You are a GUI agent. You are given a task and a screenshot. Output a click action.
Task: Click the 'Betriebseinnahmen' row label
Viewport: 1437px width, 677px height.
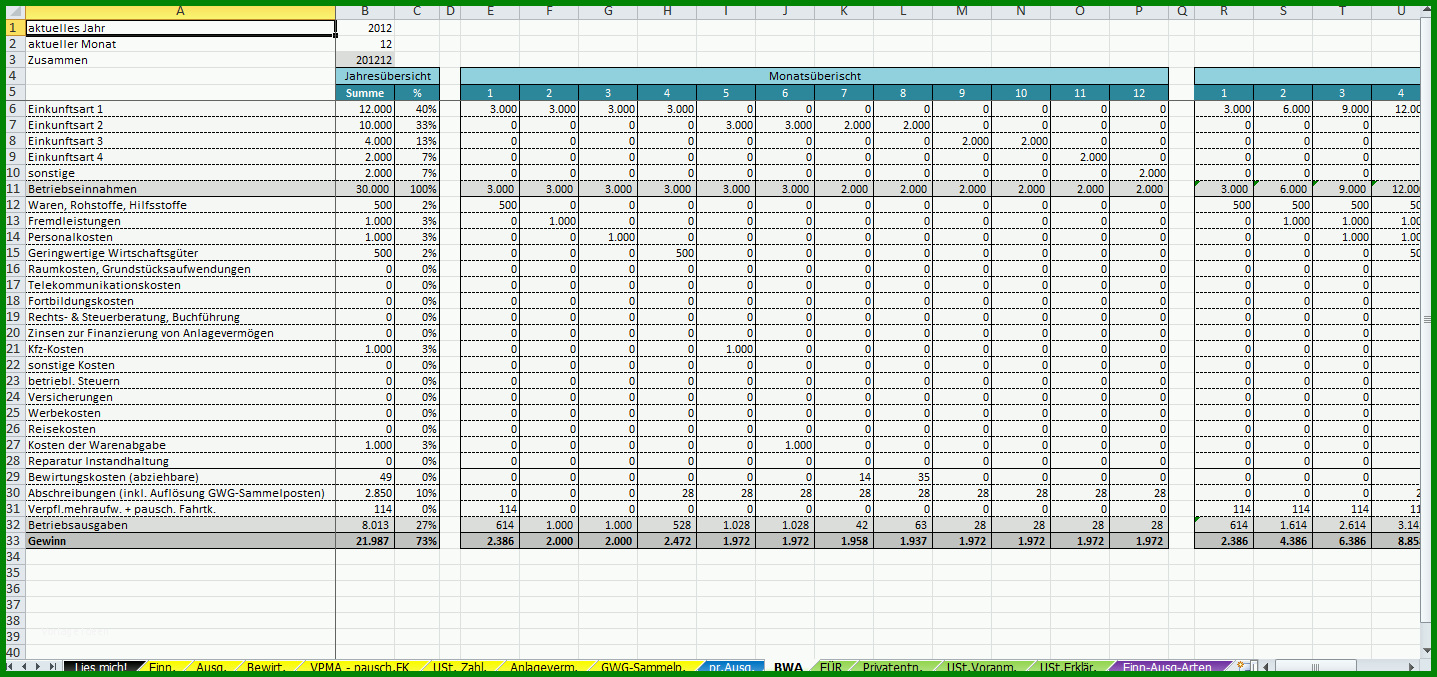[x=82, y=189]
